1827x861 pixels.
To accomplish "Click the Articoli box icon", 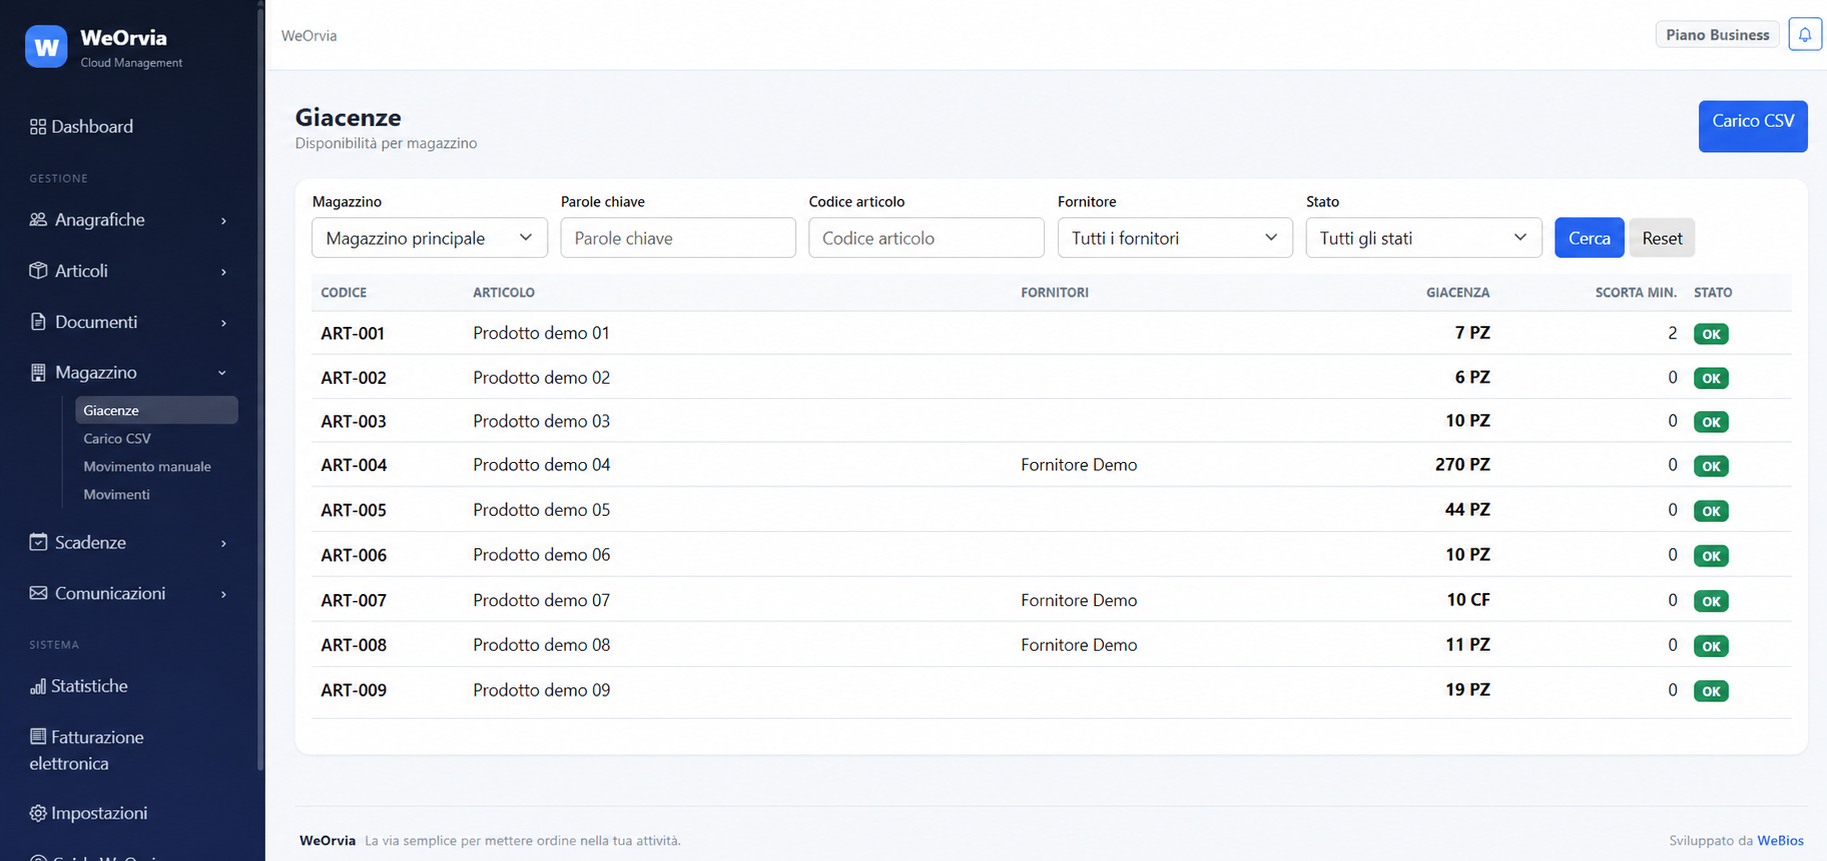I will pos(38,271).
